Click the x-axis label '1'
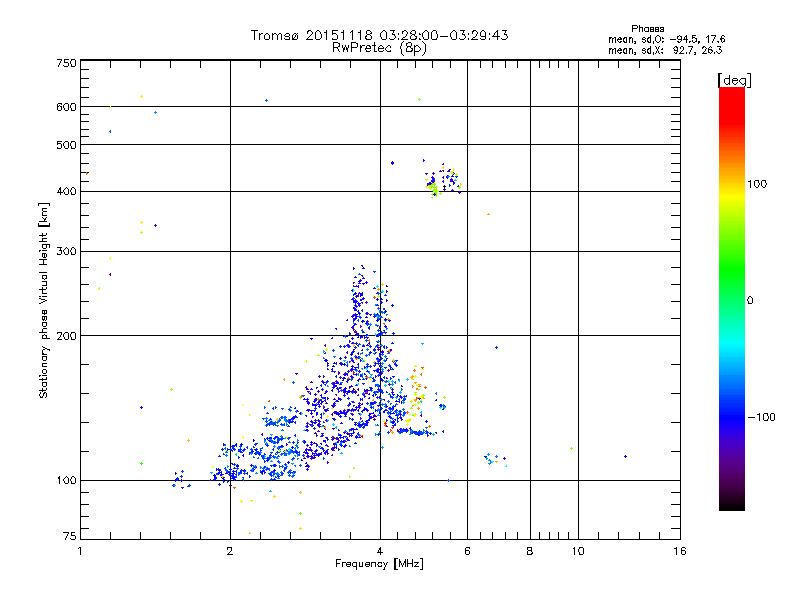 coord(80,551)
